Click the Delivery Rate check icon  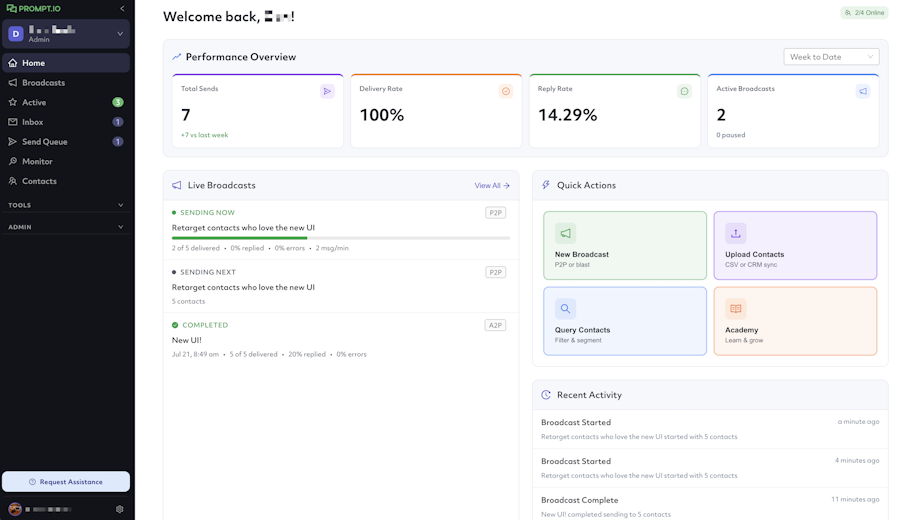coord(506,91)
